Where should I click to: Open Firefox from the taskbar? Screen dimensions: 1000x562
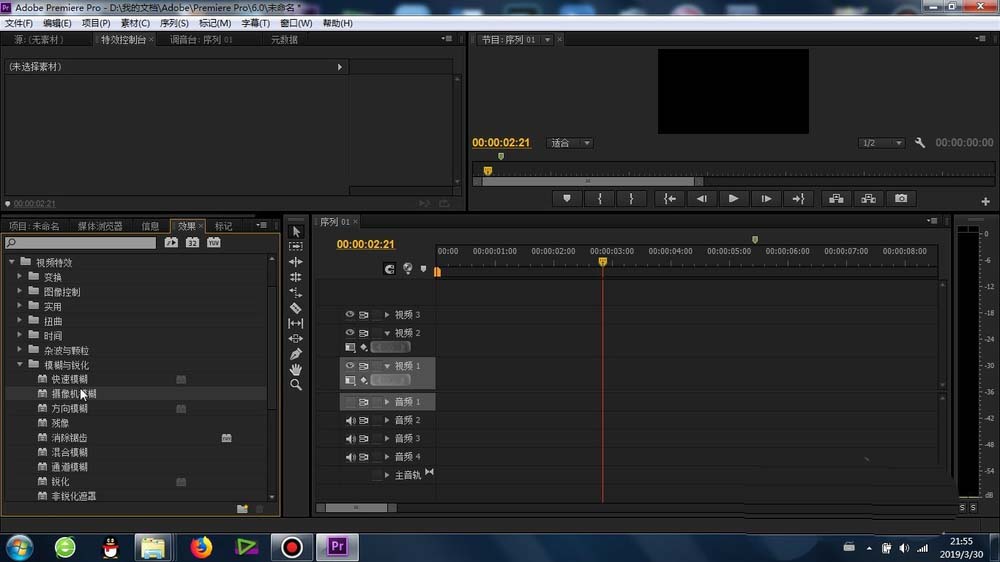(x=202, y=547)
